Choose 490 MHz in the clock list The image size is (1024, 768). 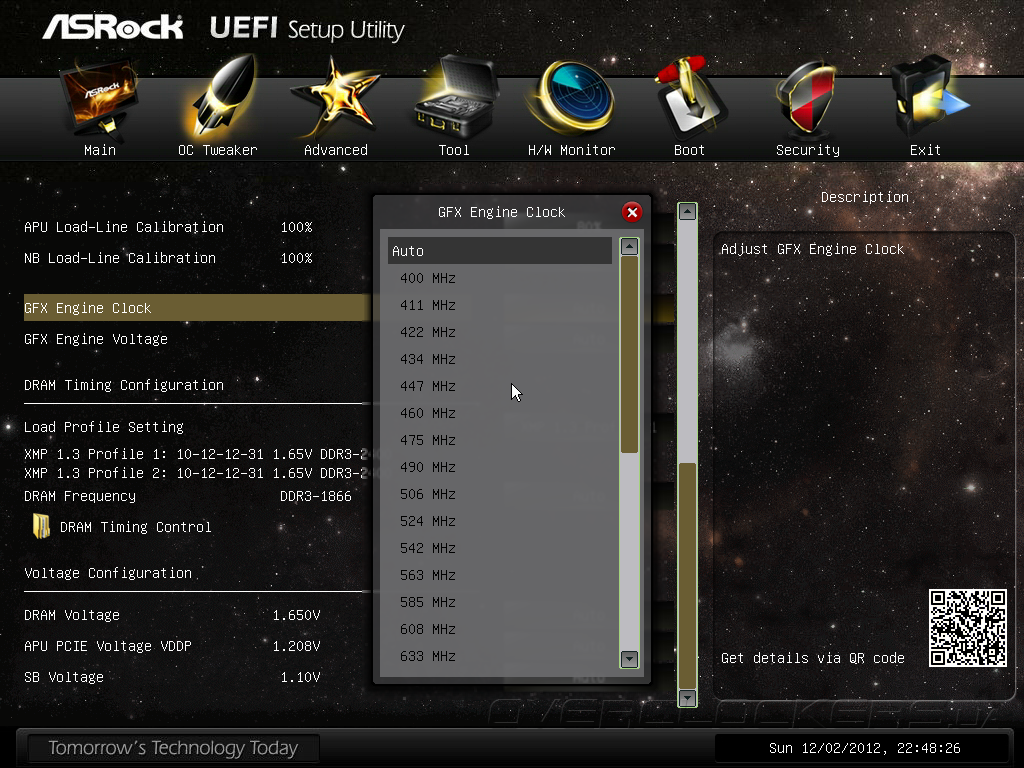click(x=500, y=467)
